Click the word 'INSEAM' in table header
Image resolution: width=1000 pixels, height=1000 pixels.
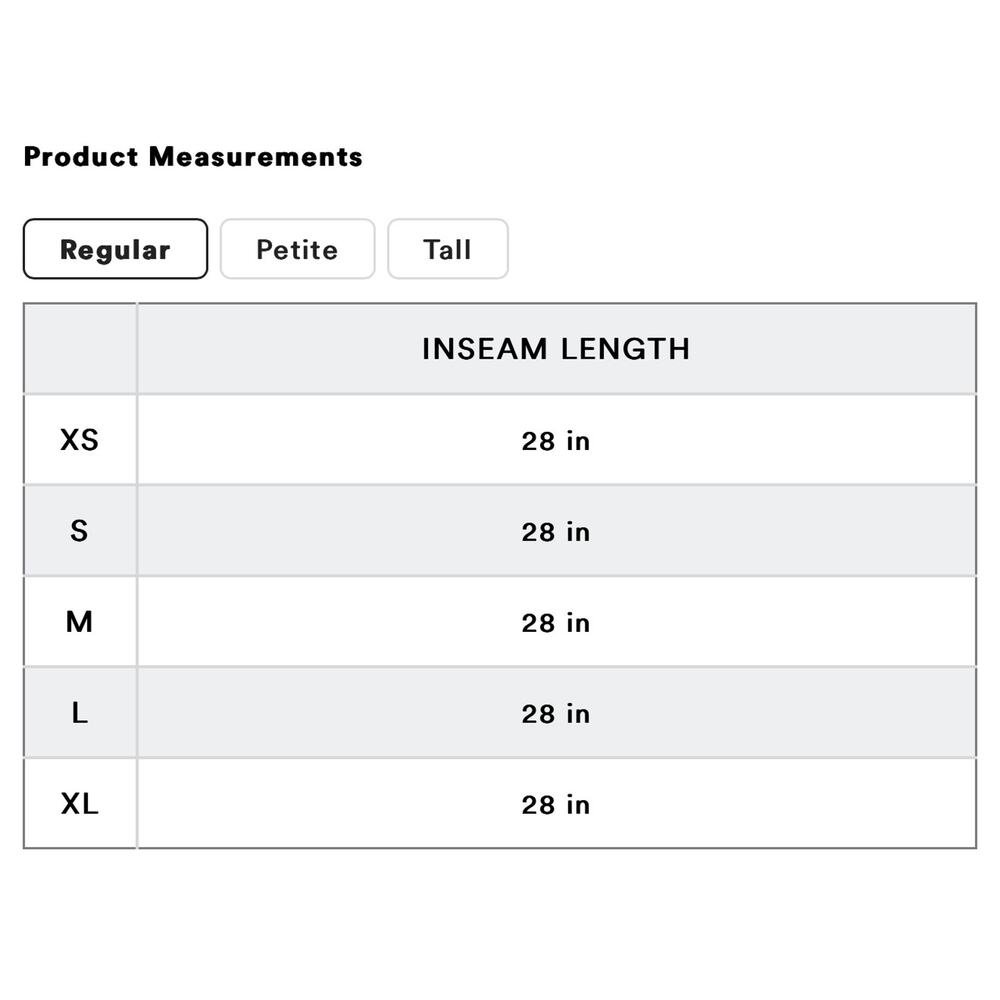click(x=485, y=349)
